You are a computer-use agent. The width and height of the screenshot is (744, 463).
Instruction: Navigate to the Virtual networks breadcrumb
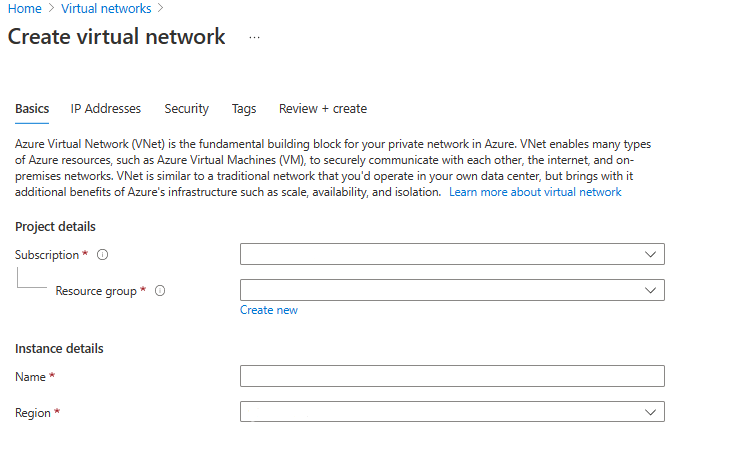tap(106, 8)
